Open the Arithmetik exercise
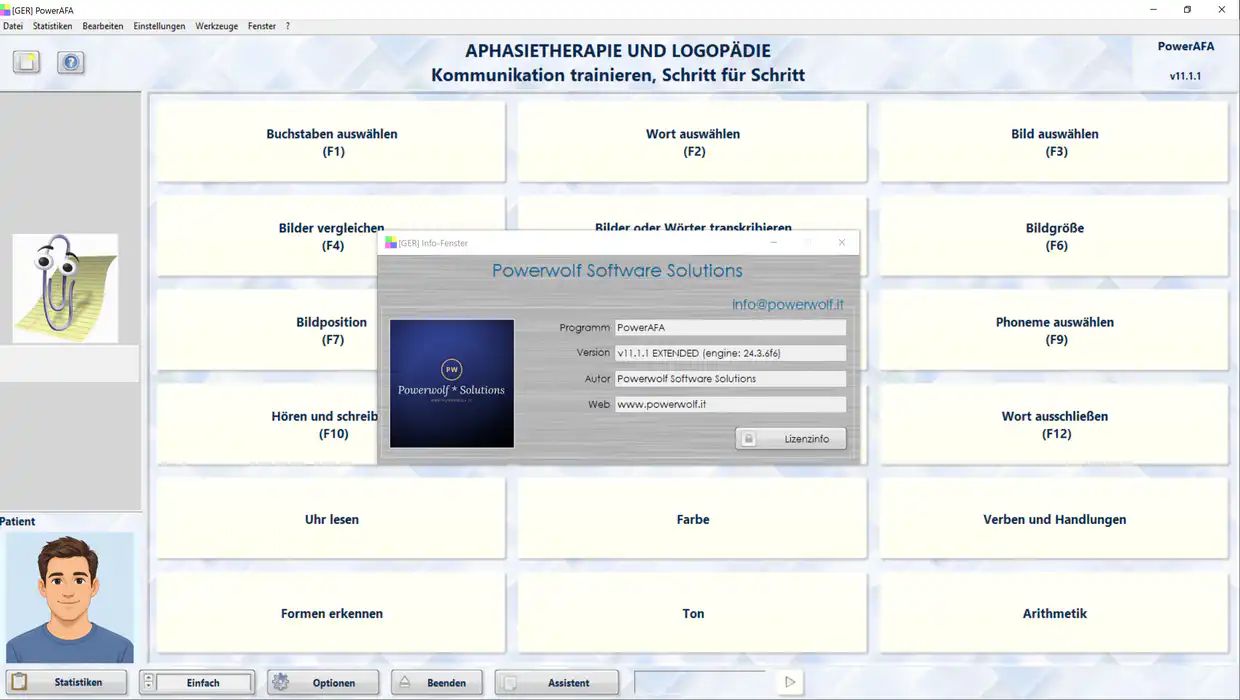The height and width of the screenshot is (700, 1240). point(1054,613)
